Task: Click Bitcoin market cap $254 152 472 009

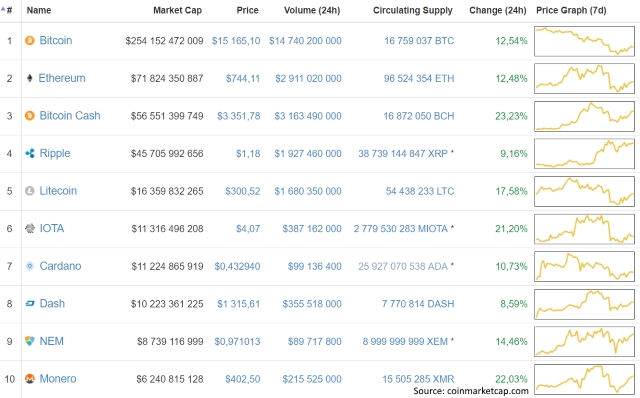Action: pyautogui.click(x=164, y=41)
